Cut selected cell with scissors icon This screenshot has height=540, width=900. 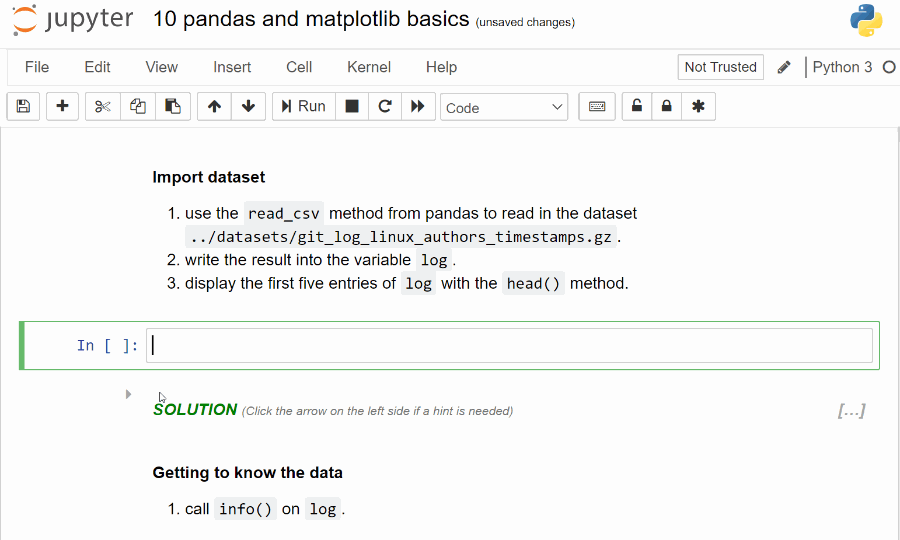point(103,106)
